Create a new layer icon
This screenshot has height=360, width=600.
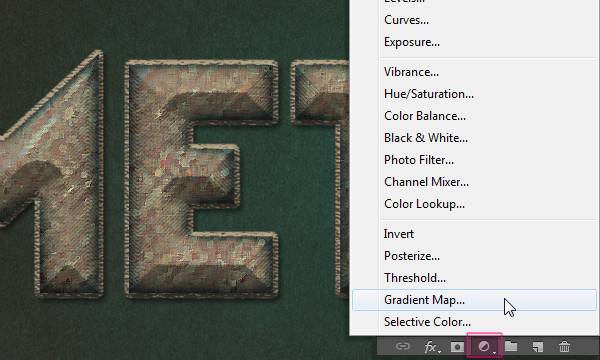point(538,347)
